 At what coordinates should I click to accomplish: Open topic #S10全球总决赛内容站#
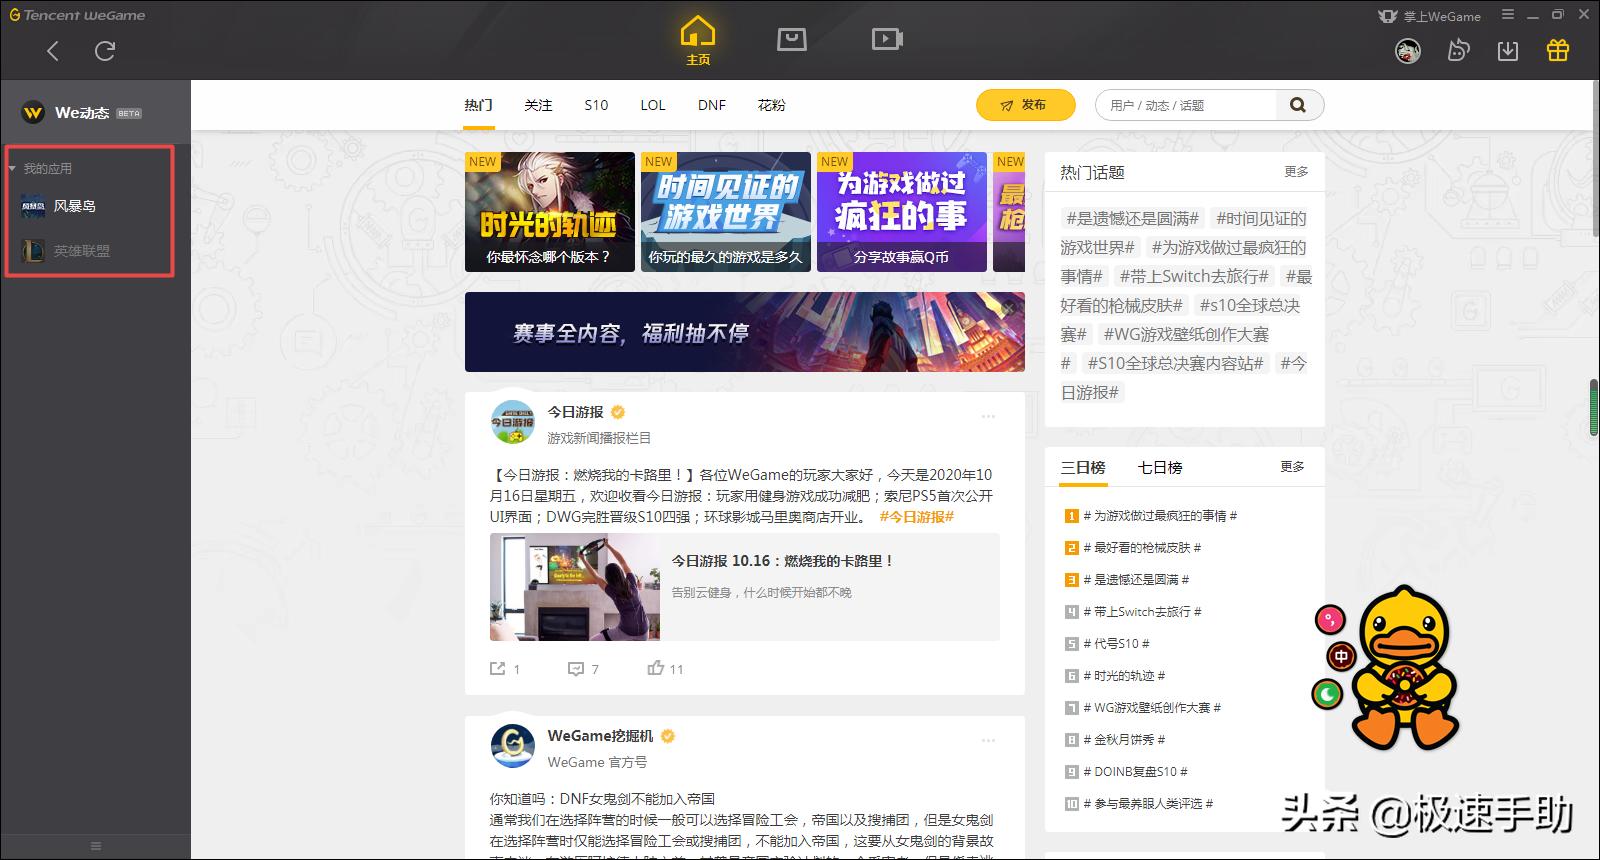click(1175, 363)
